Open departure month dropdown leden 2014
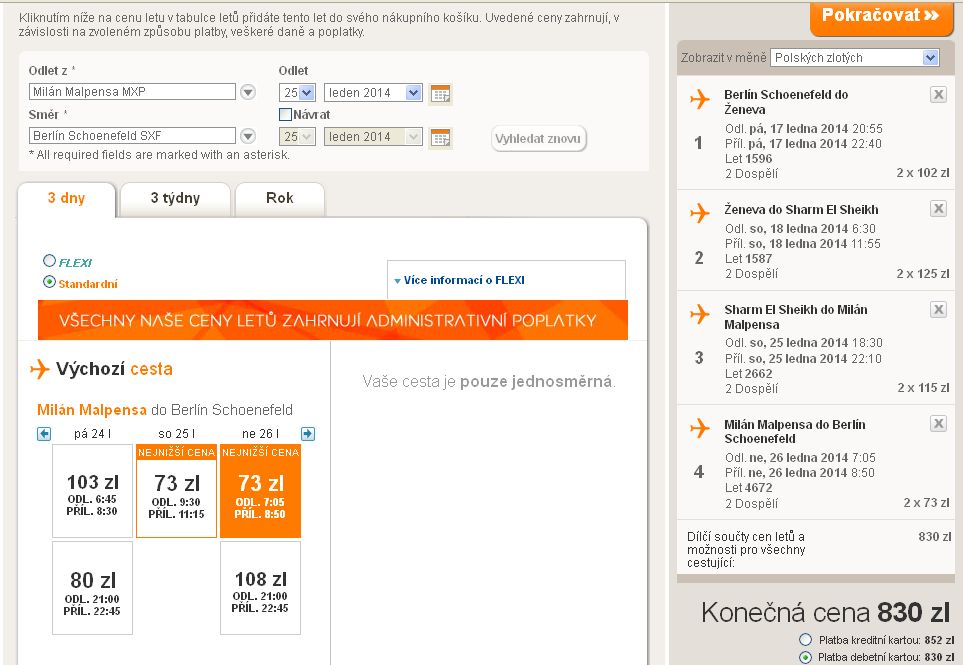The height and width of the screenshot is (665, 963). coord(373,93)
